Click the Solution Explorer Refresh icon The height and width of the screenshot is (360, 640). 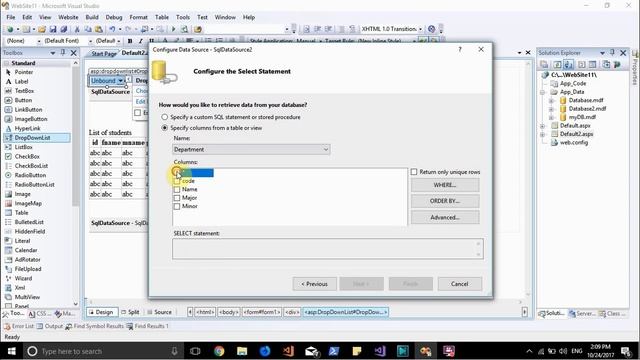pyautogui.click(x=557, y=64)
